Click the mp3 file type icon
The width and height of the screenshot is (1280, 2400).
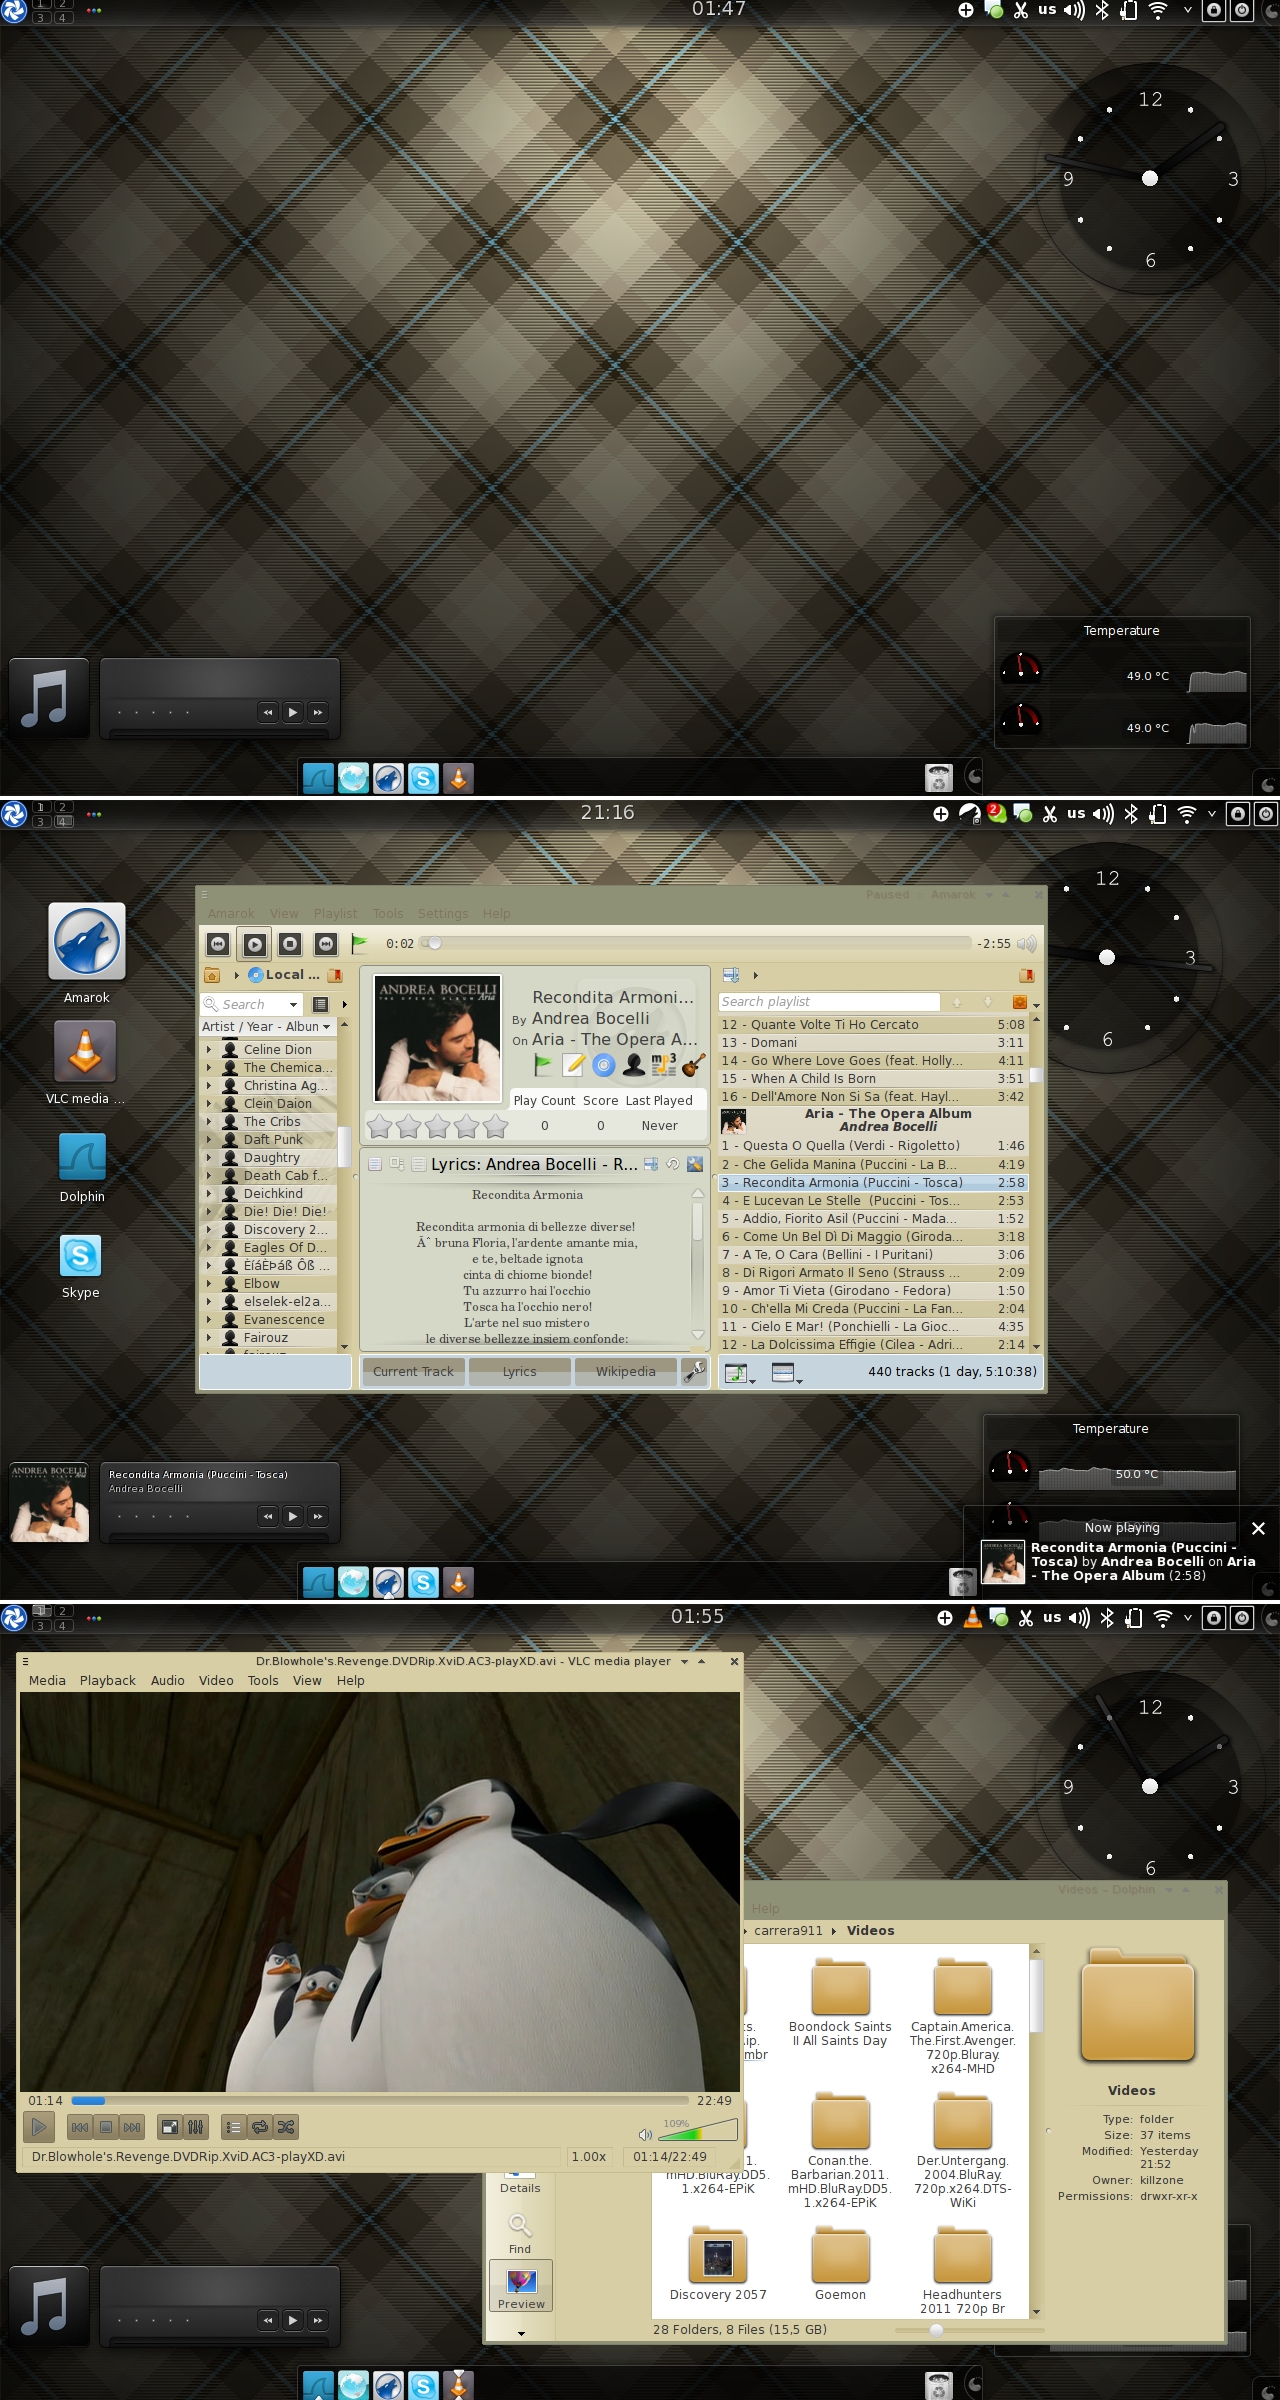pos(664,1065)
